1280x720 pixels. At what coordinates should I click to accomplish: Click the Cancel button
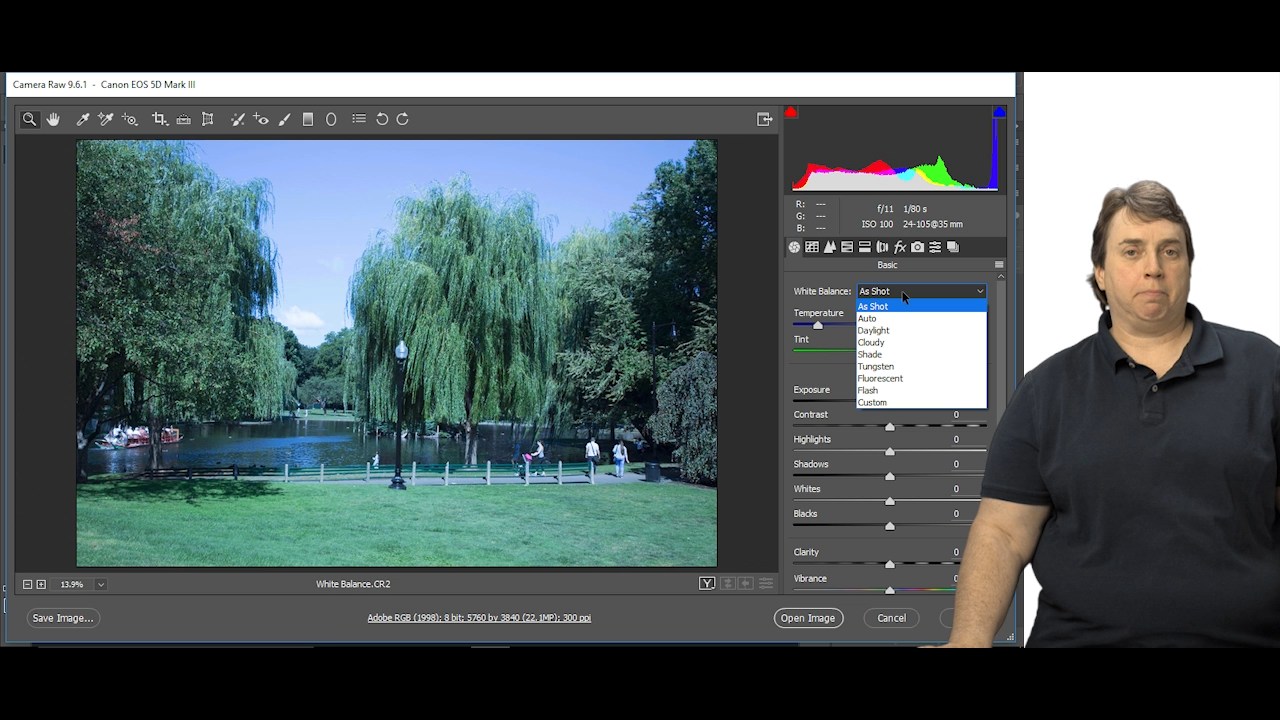(x=891, y=618)
